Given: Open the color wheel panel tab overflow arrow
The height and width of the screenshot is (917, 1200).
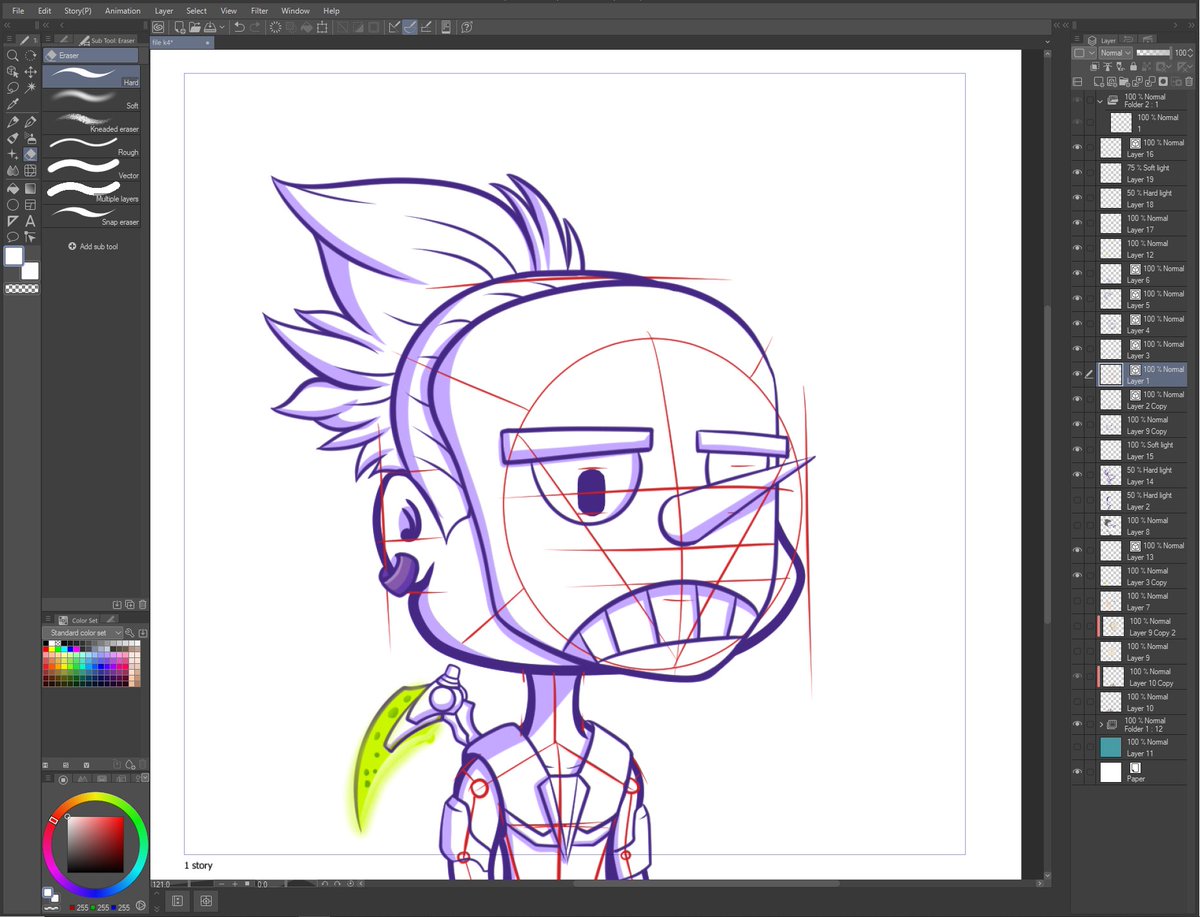Looking at the screenshot, I should tap(144, 777).
